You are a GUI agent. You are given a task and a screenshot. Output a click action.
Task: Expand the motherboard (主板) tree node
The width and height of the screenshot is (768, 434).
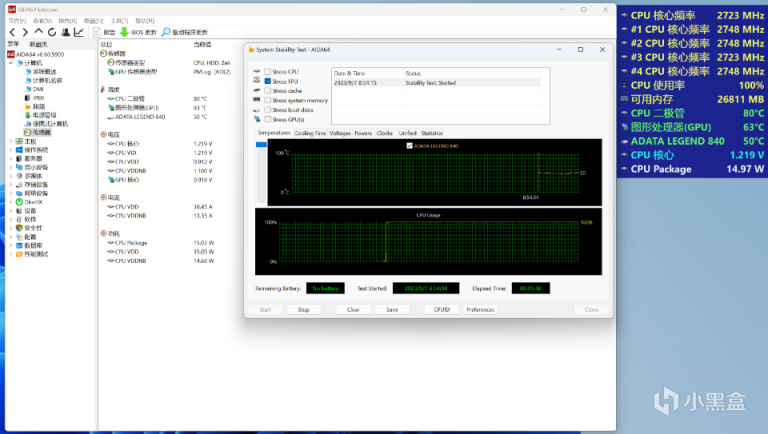(11, 141)
